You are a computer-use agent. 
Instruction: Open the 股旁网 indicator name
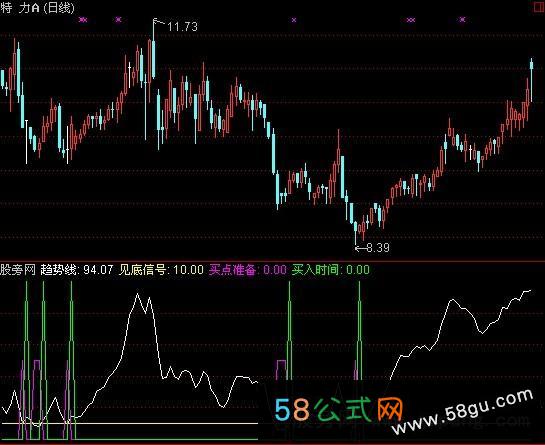click(18, 270)
